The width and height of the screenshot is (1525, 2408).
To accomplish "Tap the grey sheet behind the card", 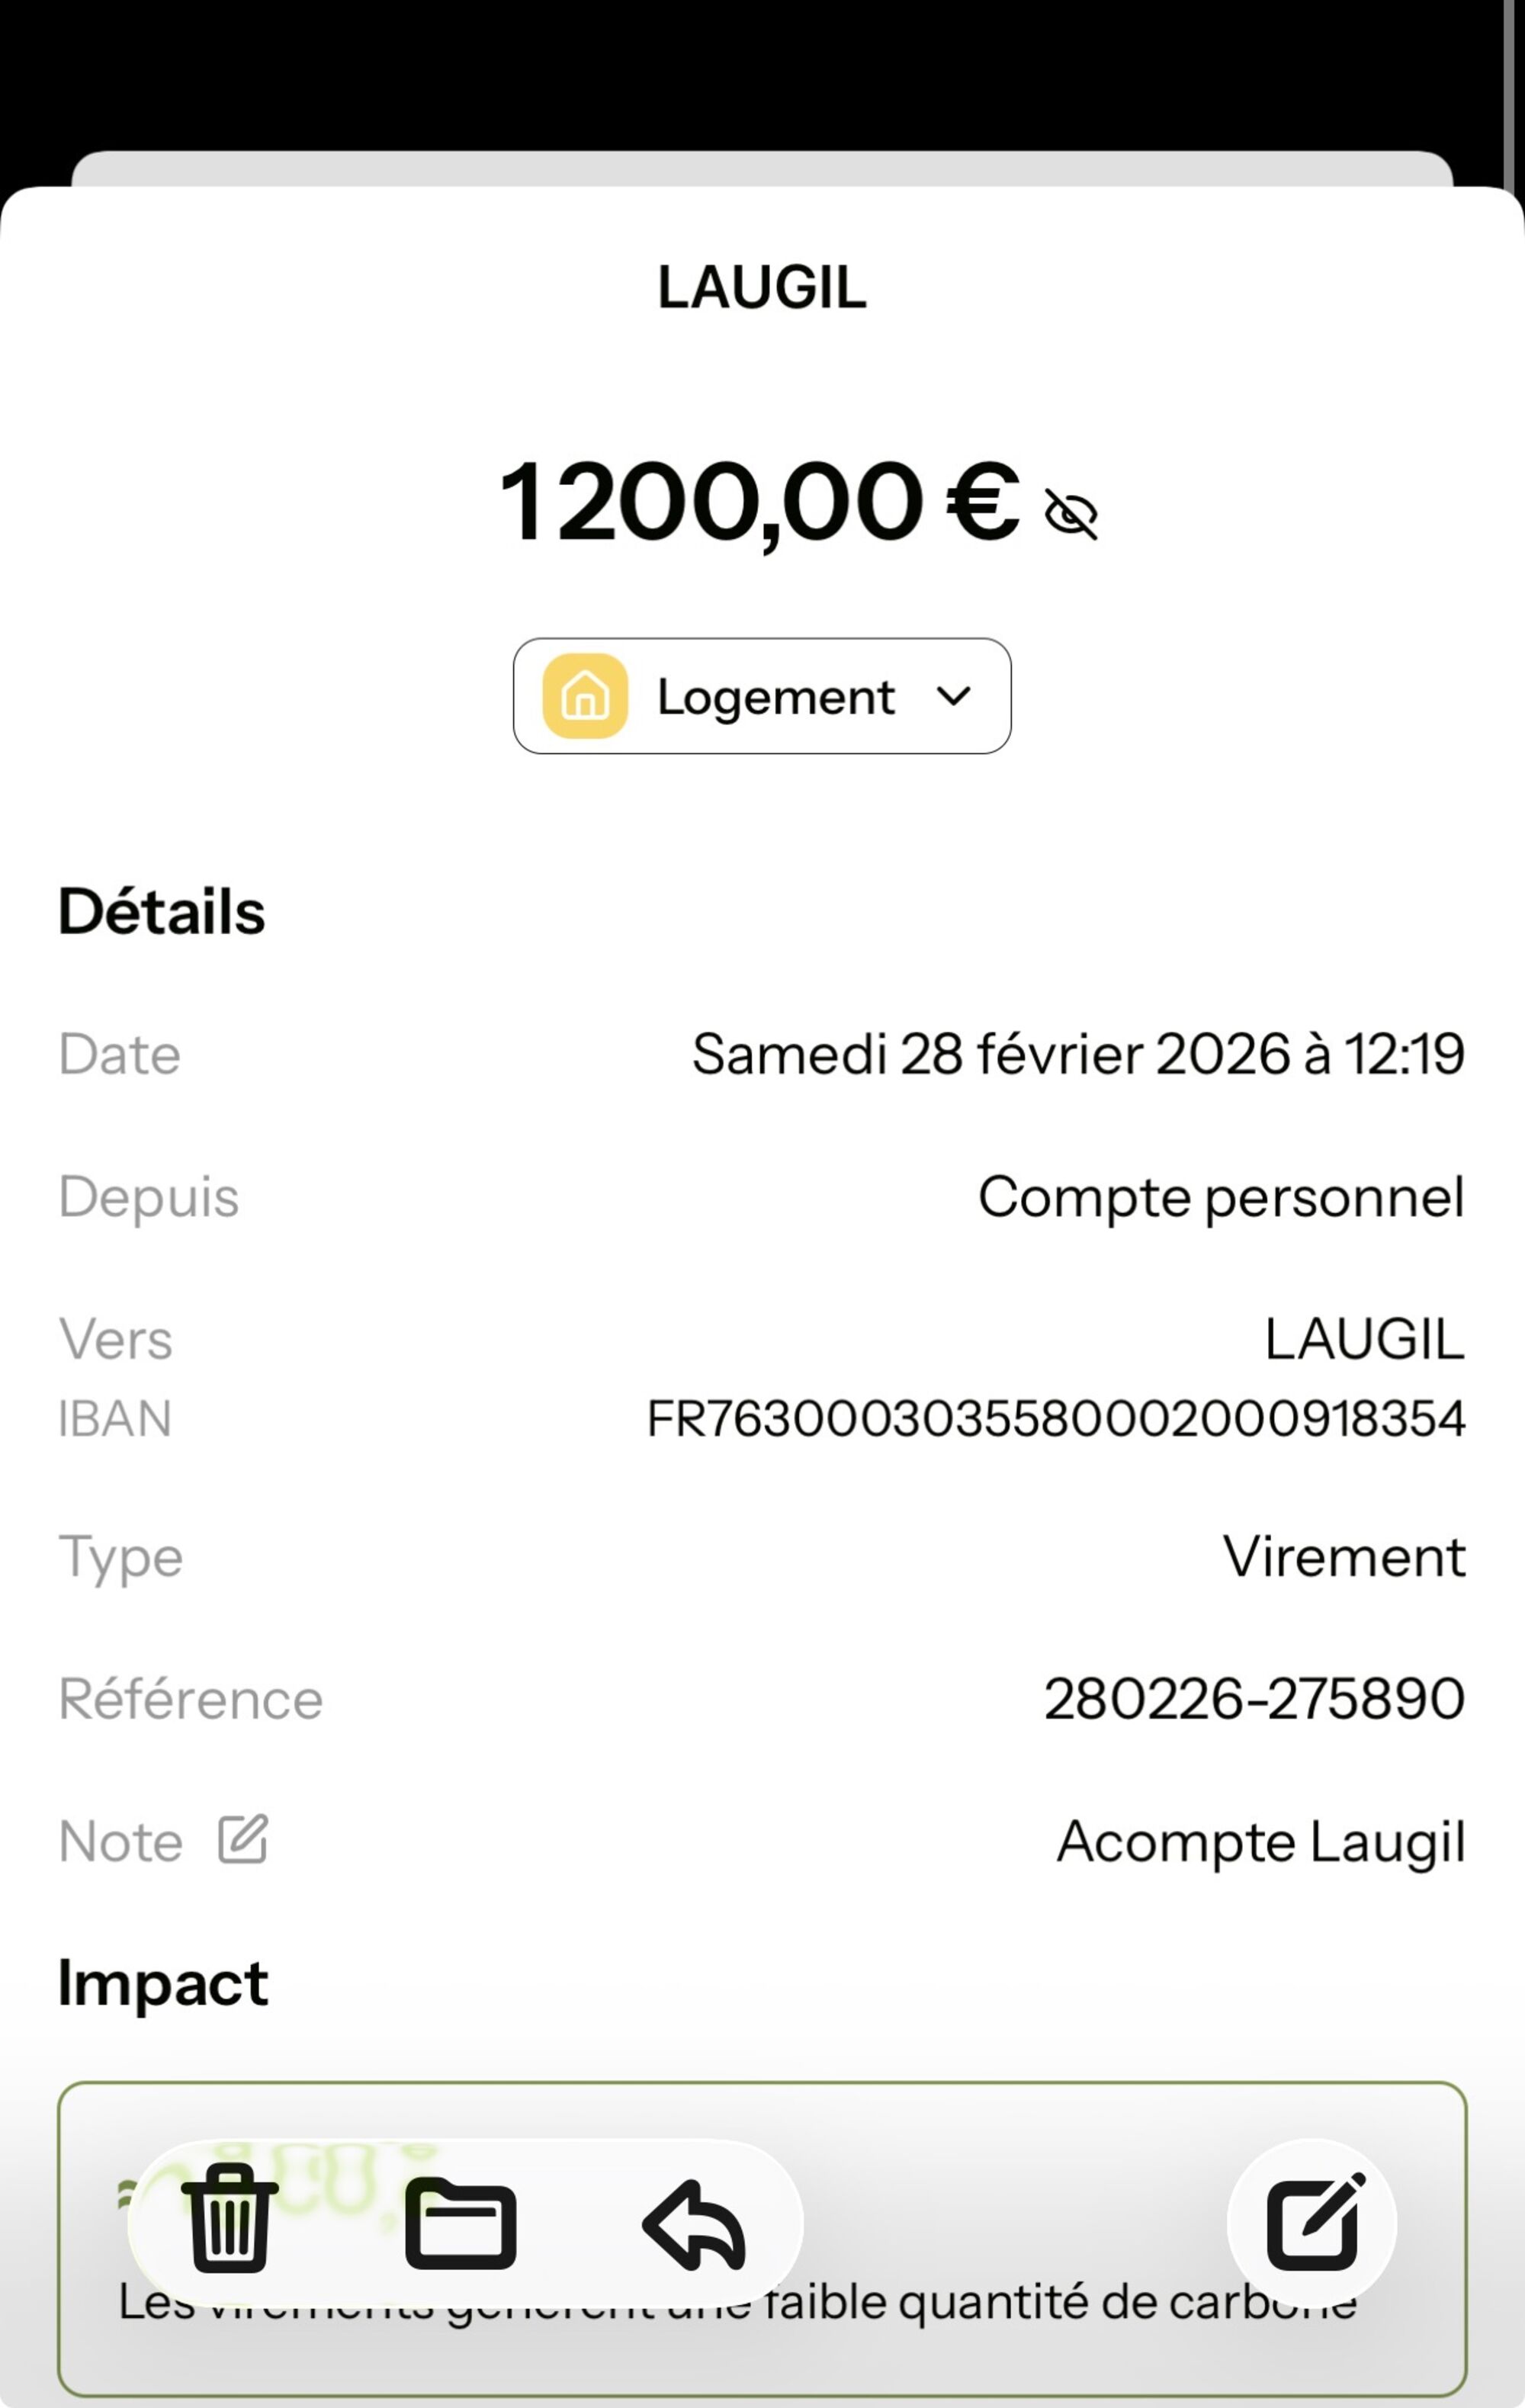I will 762,167.
